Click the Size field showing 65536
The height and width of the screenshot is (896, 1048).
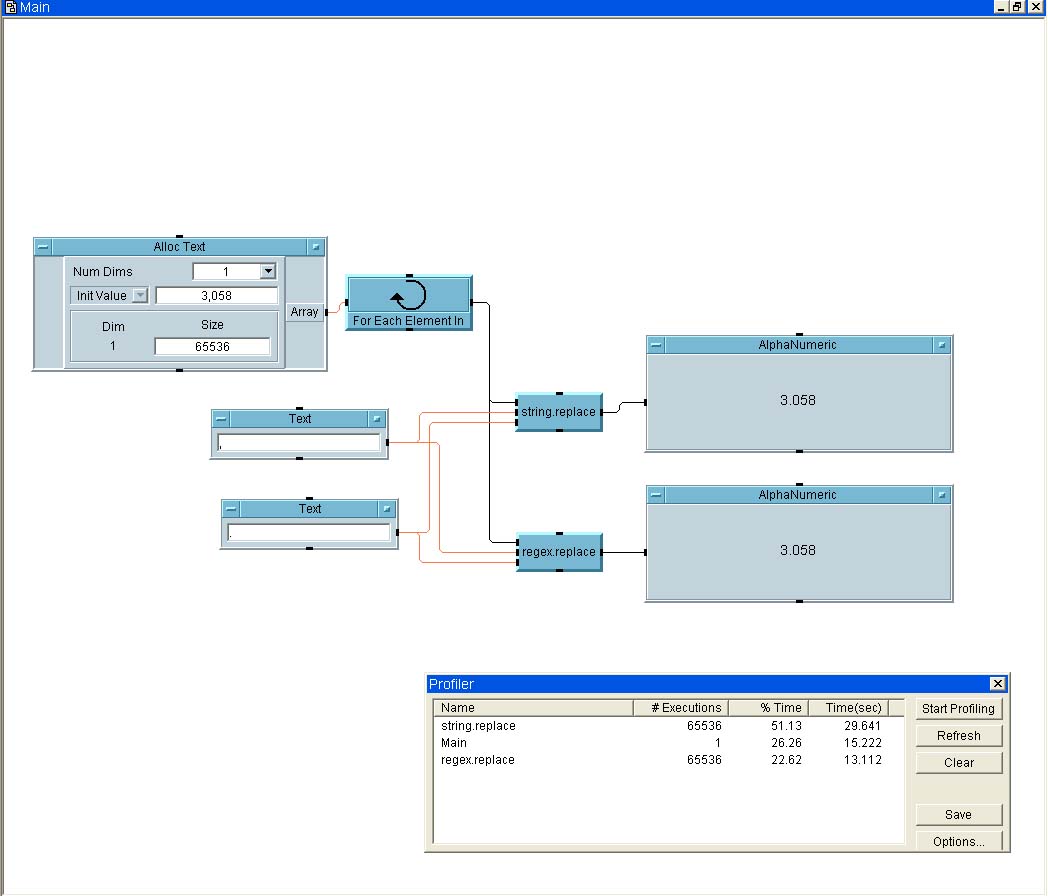(211, 346)
